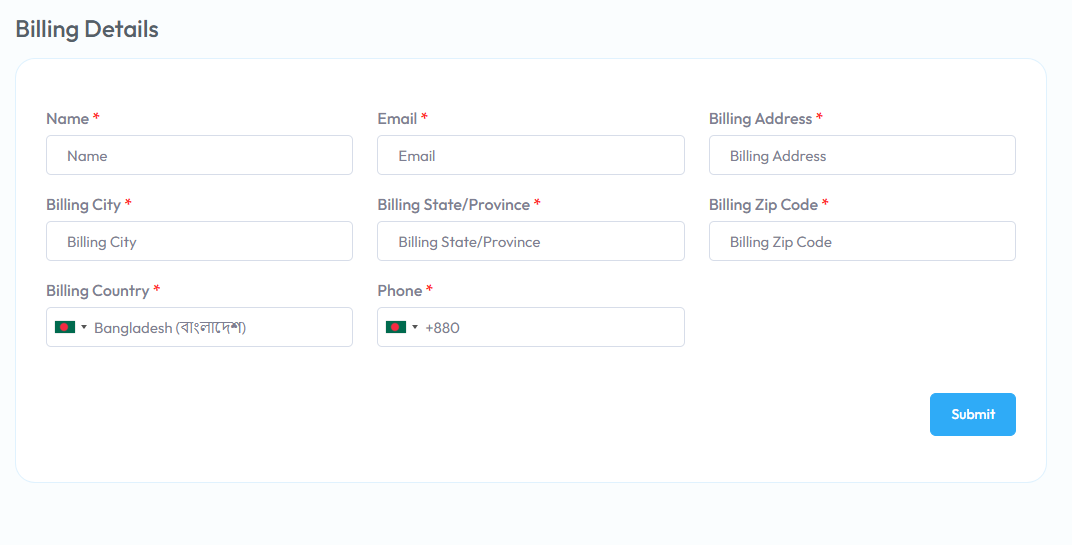
Task: Click the Phone label text
Action: point(399,291)
